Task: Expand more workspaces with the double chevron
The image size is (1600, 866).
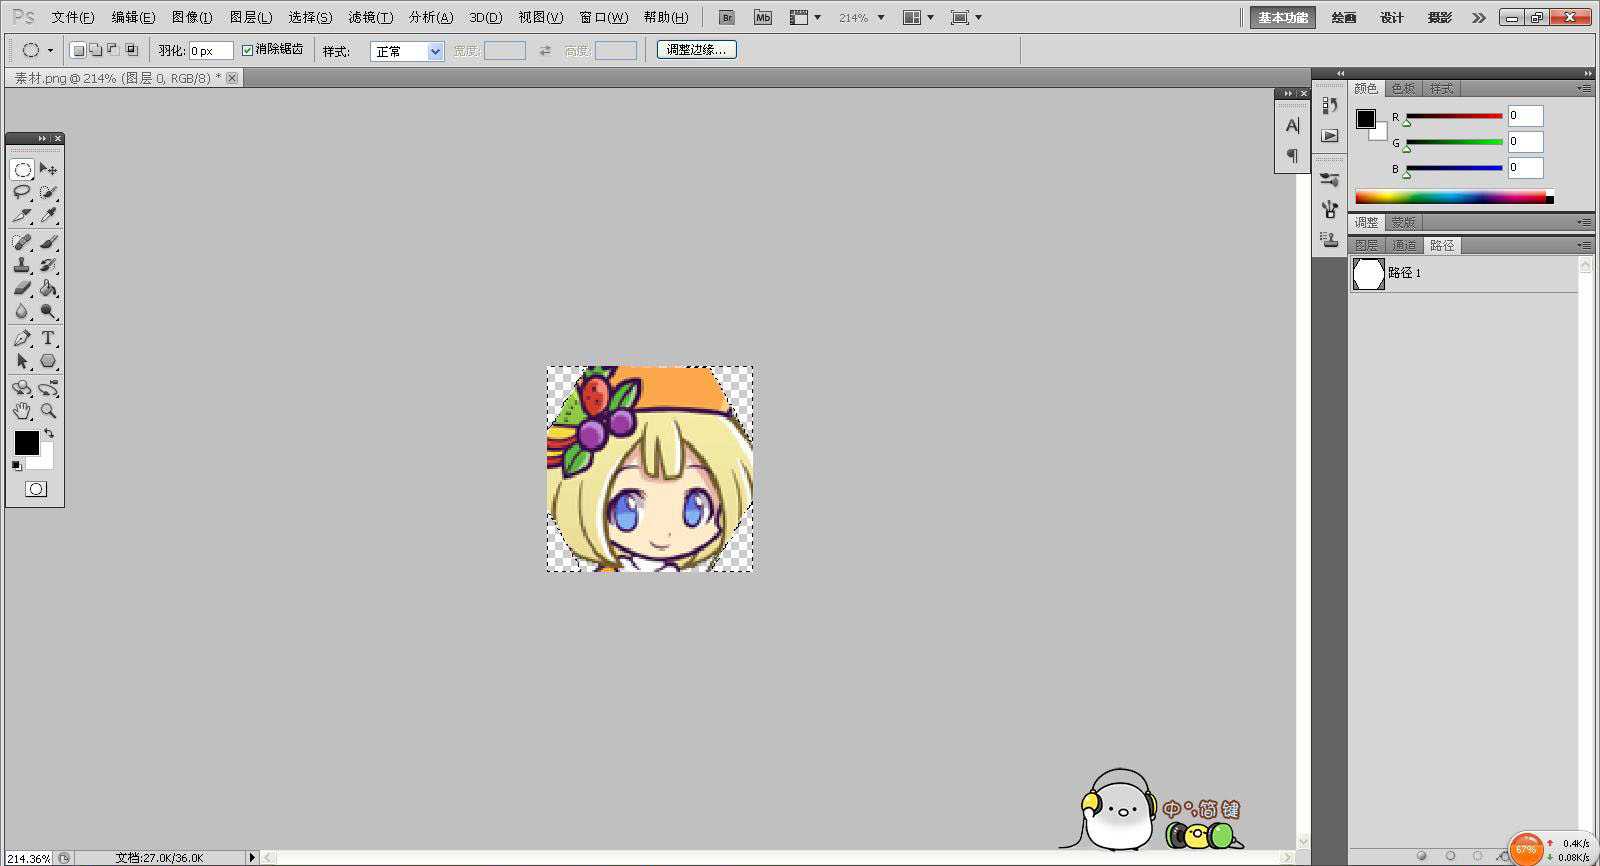Action: pos(1479,18)
